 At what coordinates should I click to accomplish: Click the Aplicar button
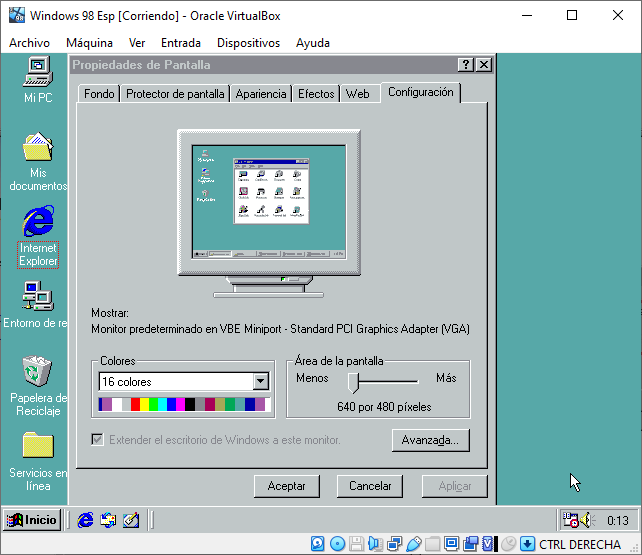[454, 486]
